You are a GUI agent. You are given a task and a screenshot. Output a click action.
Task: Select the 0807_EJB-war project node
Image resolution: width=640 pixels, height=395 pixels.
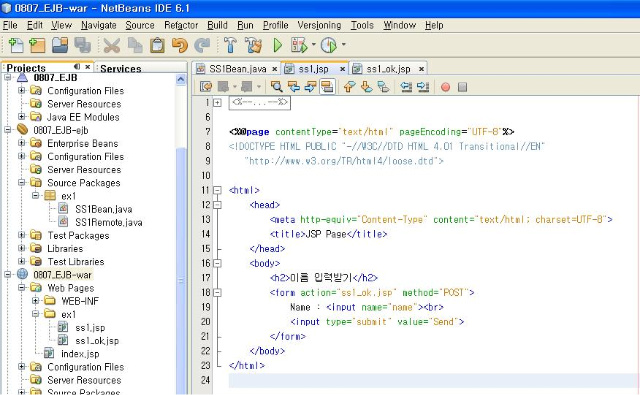(x=62, y=275)
